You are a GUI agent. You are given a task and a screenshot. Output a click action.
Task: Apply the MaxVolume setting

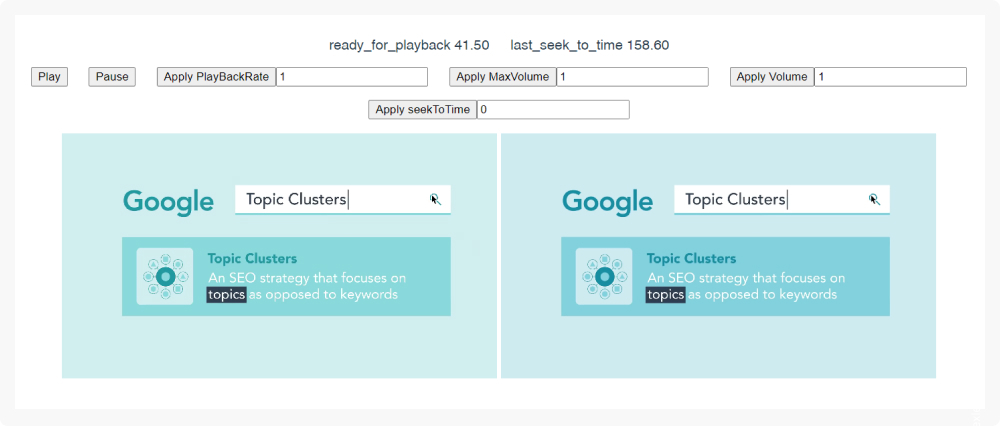tap(503, 77)
